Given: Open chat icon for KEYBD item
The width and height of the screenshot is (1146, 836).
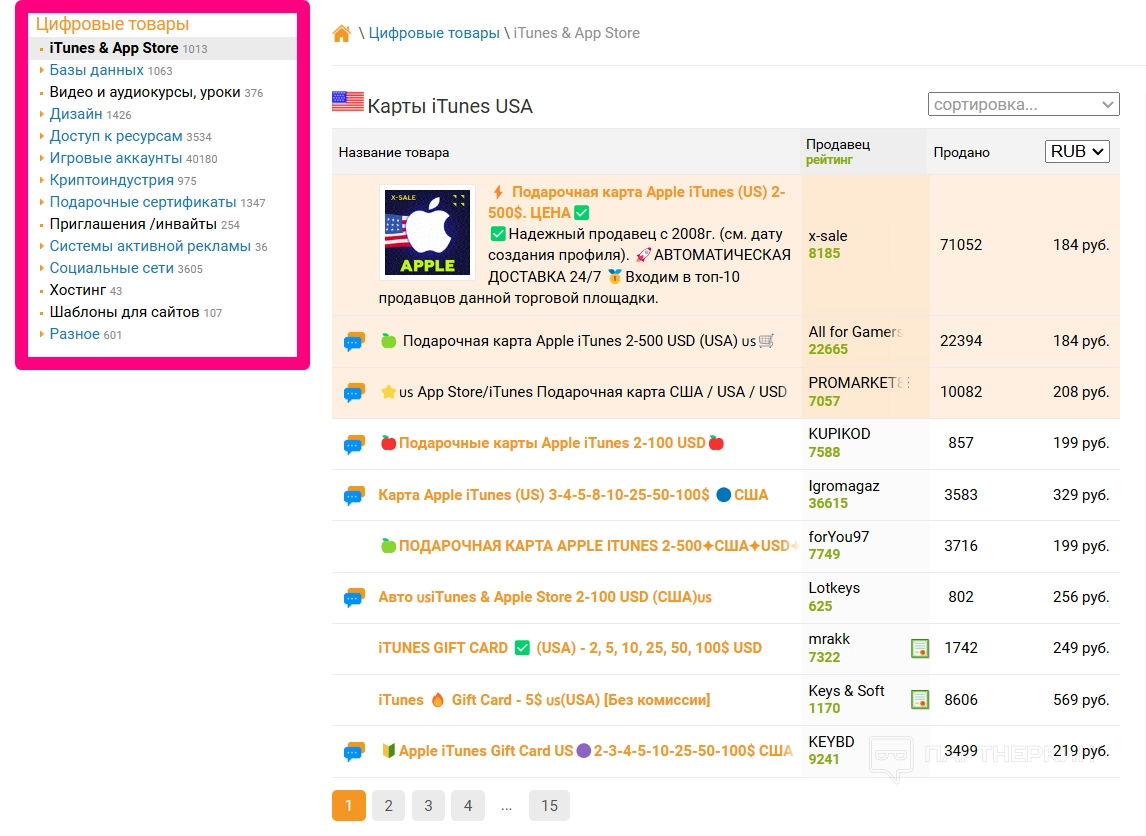Looking at the screenshot, I should (x=354, y=751).
